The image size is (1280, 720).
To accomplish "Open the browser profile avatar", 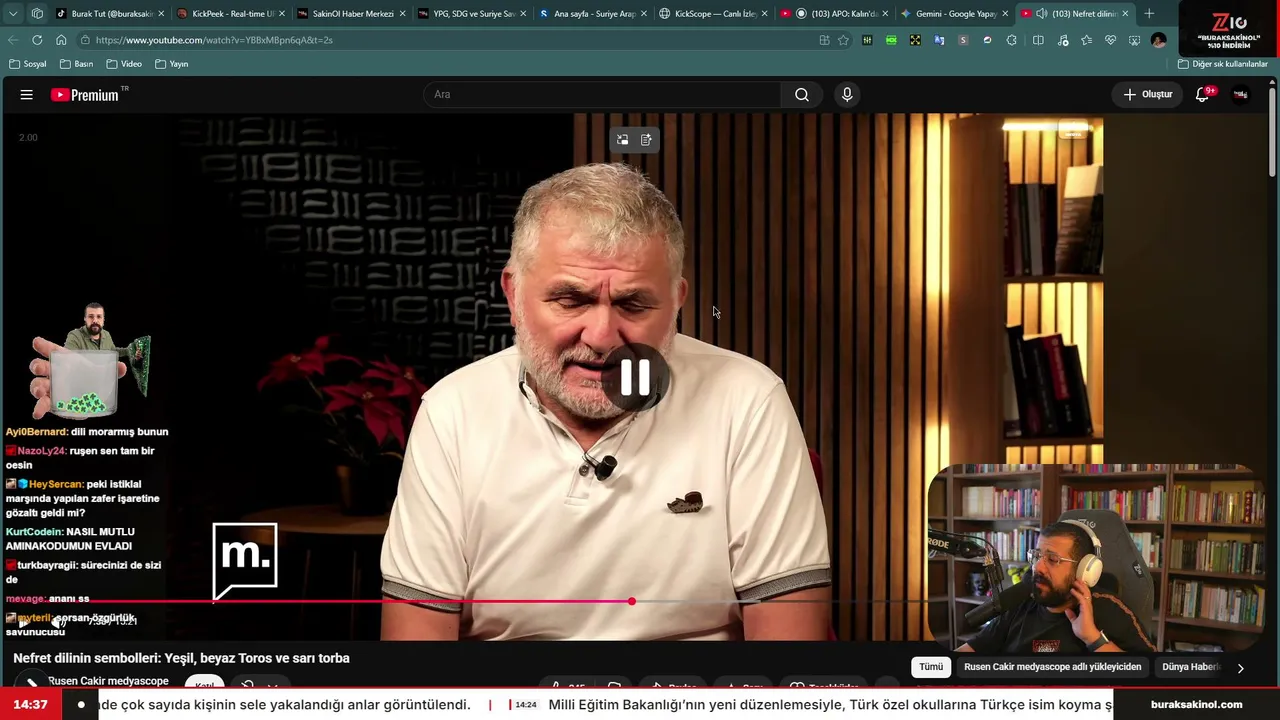I will coord(1158,40).
